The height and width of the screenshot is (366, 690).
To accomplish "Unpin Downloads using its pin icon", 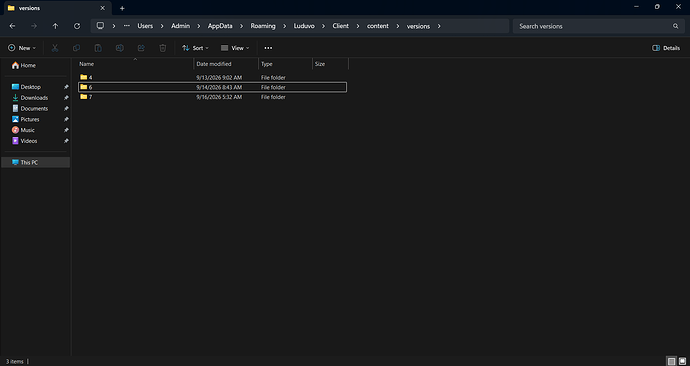I will 66,98.
